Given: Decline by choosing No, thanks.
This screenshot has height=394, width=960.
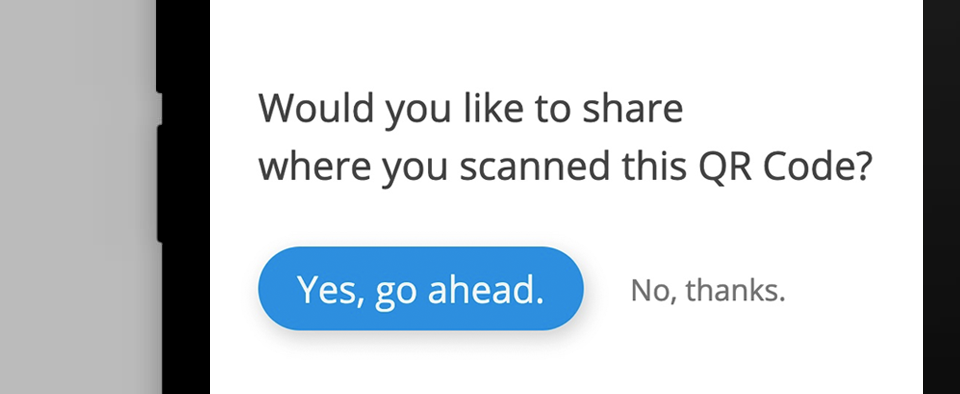Looking at the screenshot, I should [708, 291].
